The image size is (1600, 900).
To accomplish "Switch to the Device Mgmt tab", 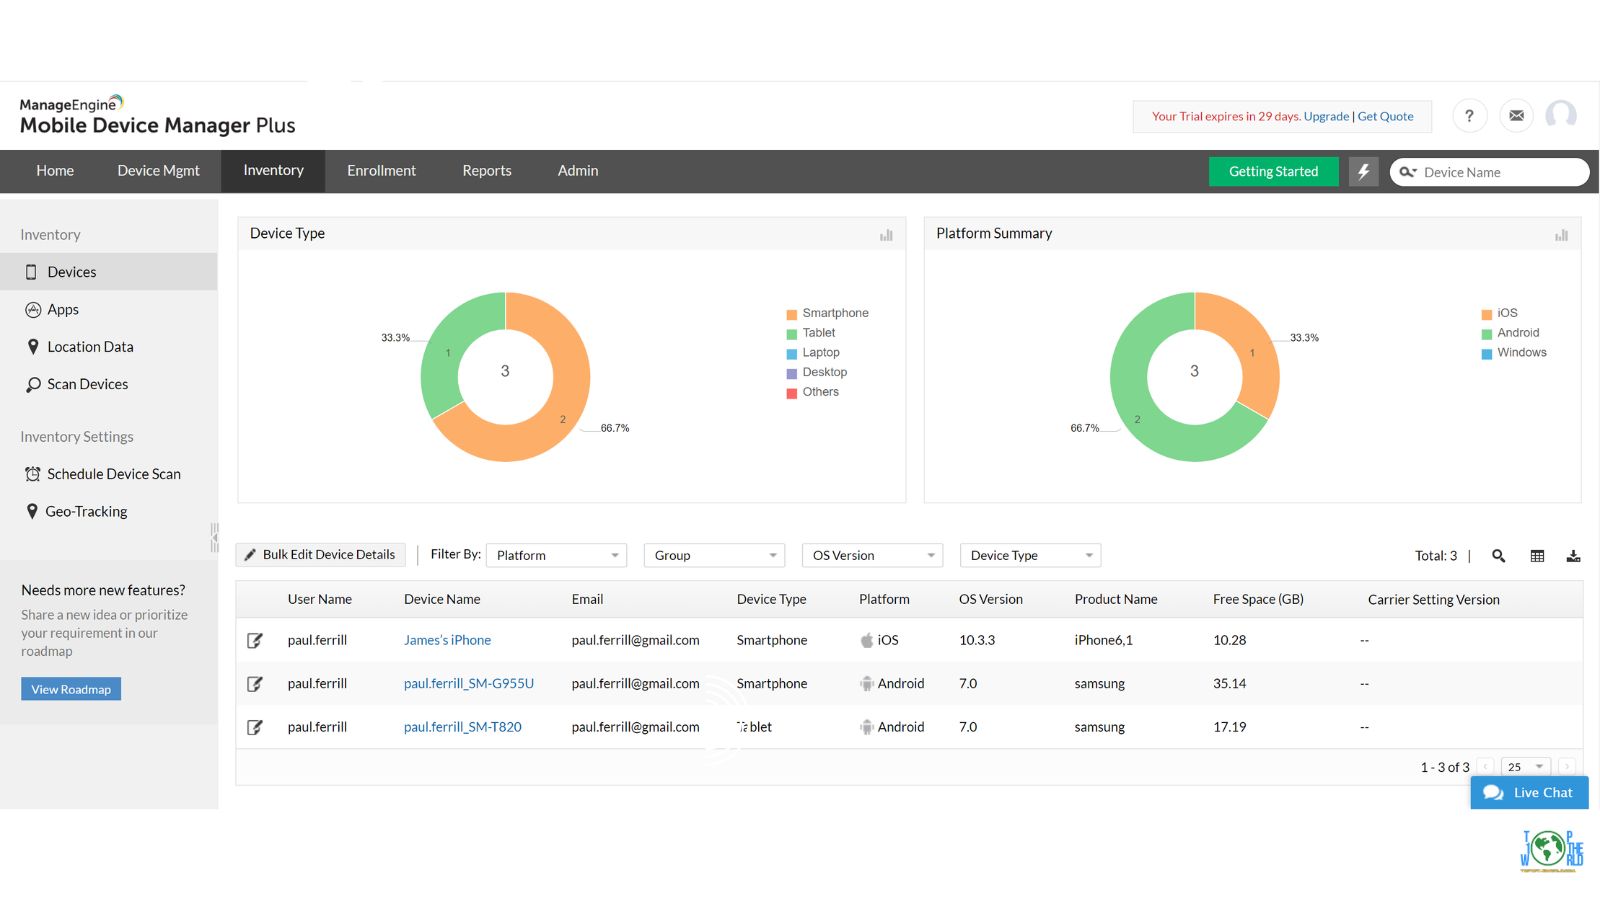I will [x=158, y=171].
